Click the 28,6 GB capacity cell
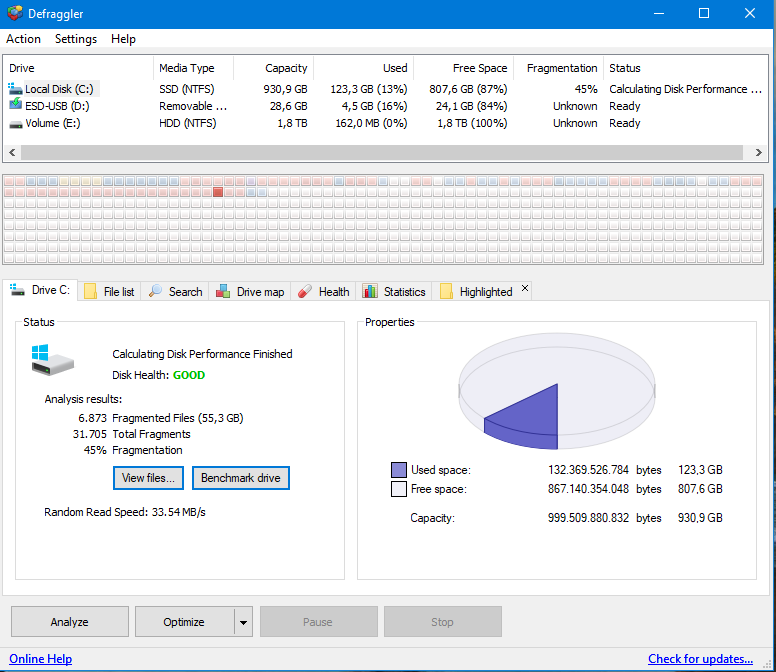The width and height of the screenshot is (776, 672). click(x=289, y=106)
